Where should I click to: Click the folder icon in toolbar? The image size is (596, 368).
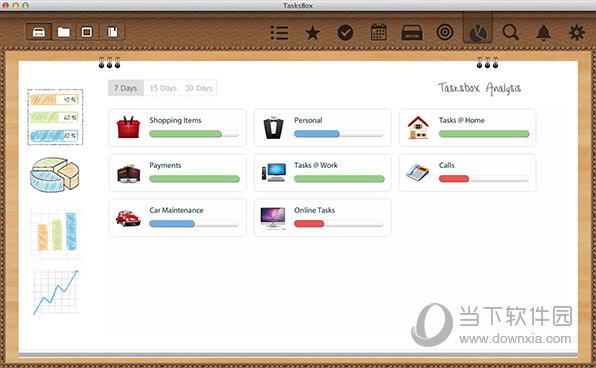coord(63,32)
